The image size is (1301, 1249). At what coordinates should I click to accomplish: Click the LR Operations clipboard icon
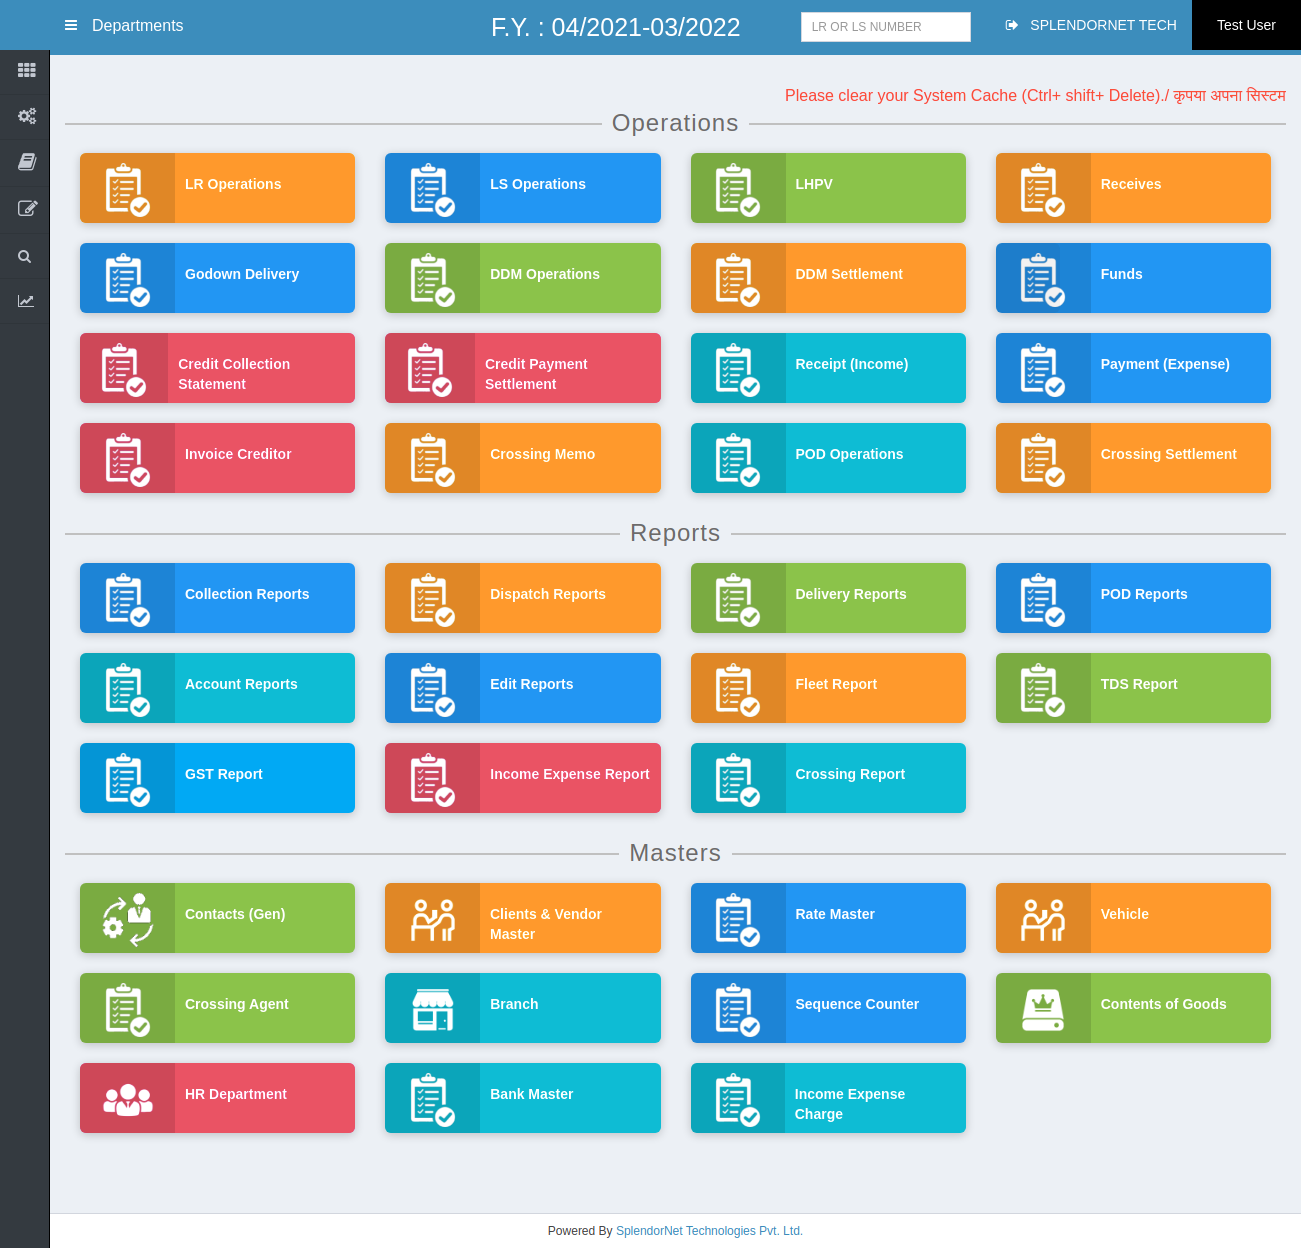coord(127,189)
